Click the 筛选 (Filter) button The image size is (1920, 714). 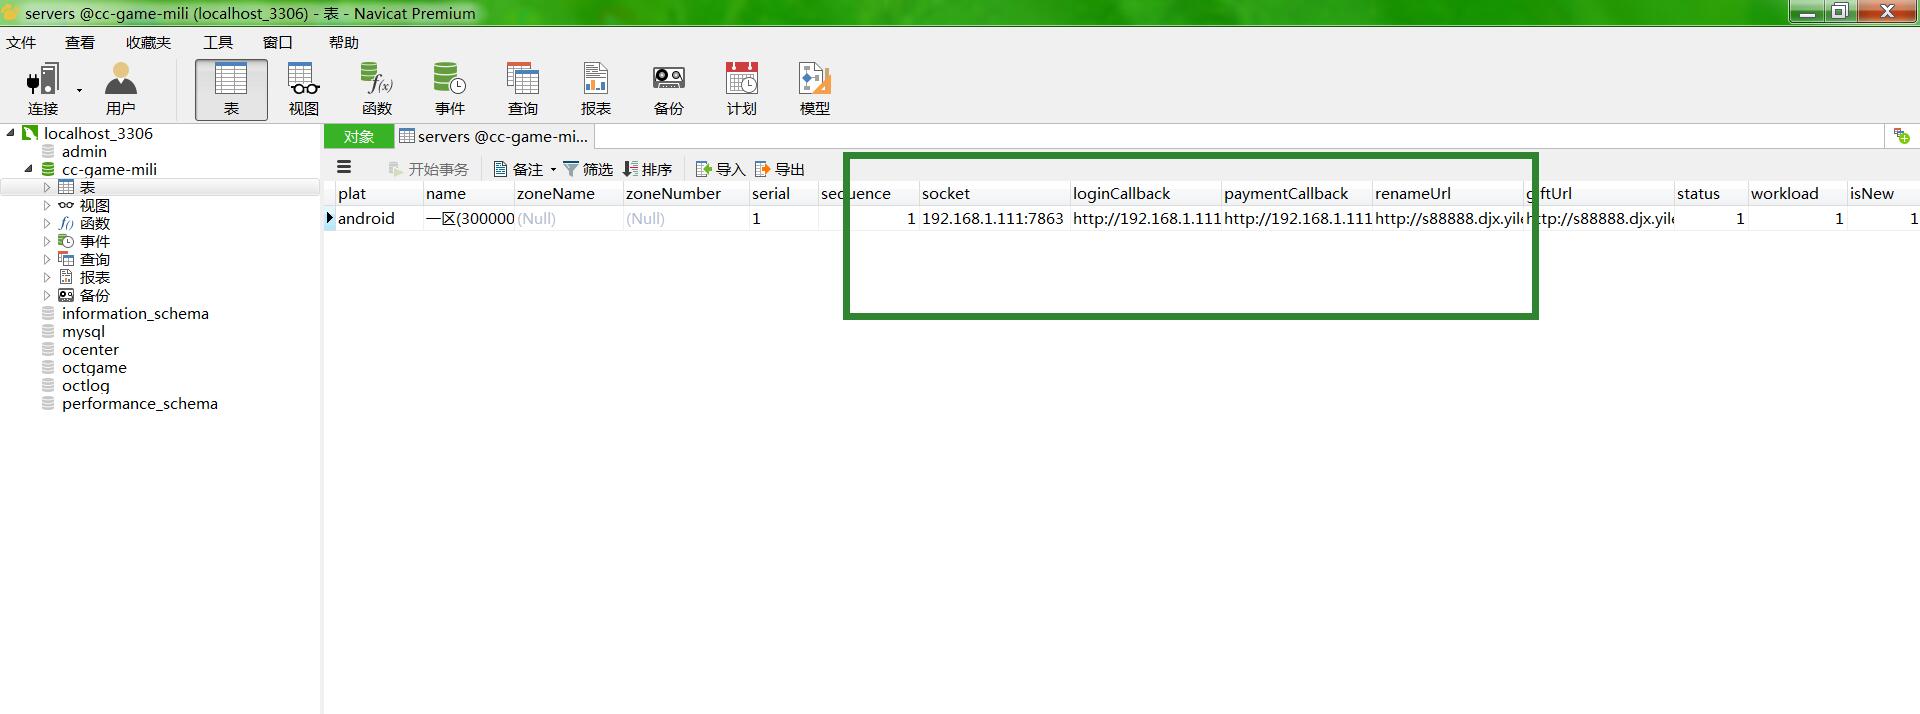point(587,169)
